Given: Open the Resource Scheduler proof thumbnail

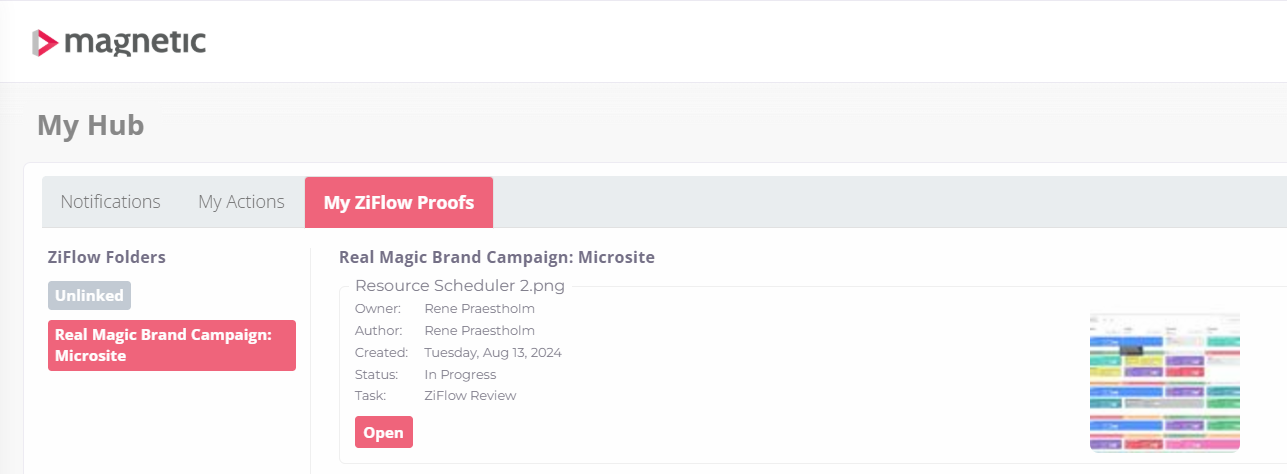Looking at the screenshot, I should (x=1164, y=382).
